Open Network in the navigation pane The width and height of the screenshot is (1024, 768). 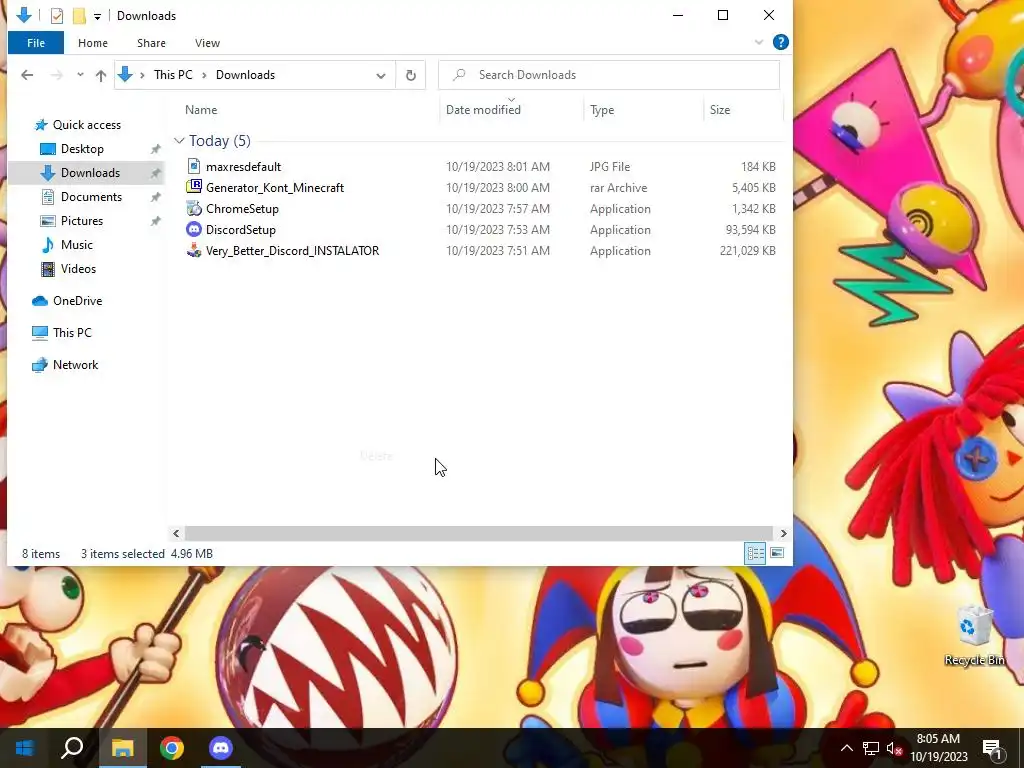(75, 365)
